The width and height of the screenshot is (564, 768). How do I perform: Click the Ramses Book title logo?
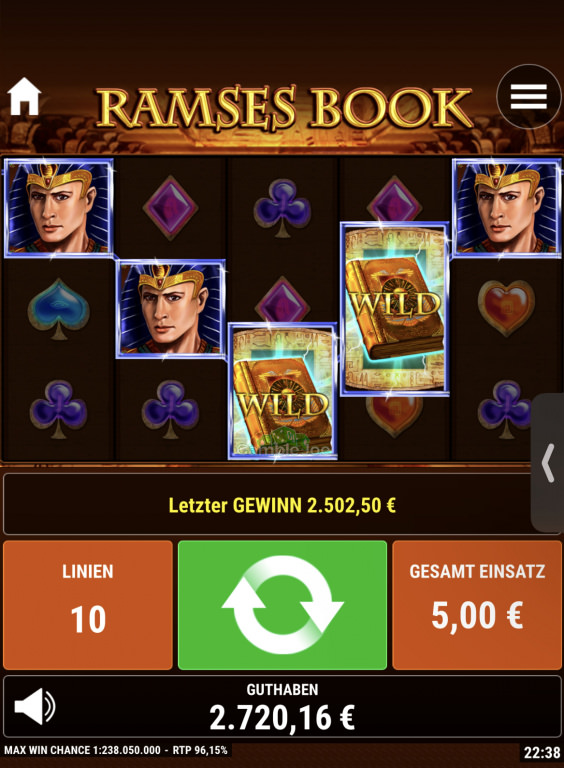[x=284, y=107]
